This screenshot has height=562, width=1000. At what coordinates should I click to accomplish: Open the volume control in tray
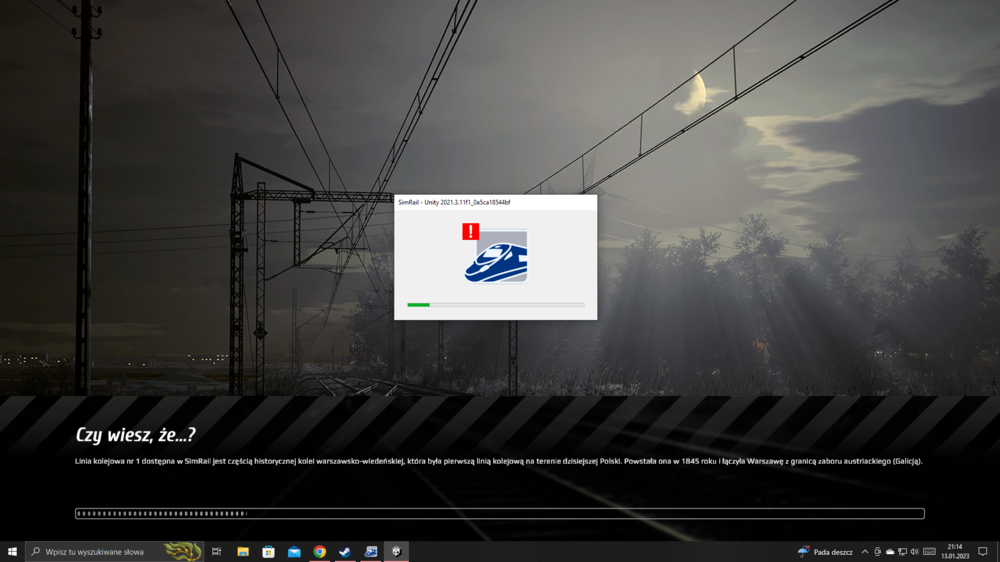click(914, 552)
